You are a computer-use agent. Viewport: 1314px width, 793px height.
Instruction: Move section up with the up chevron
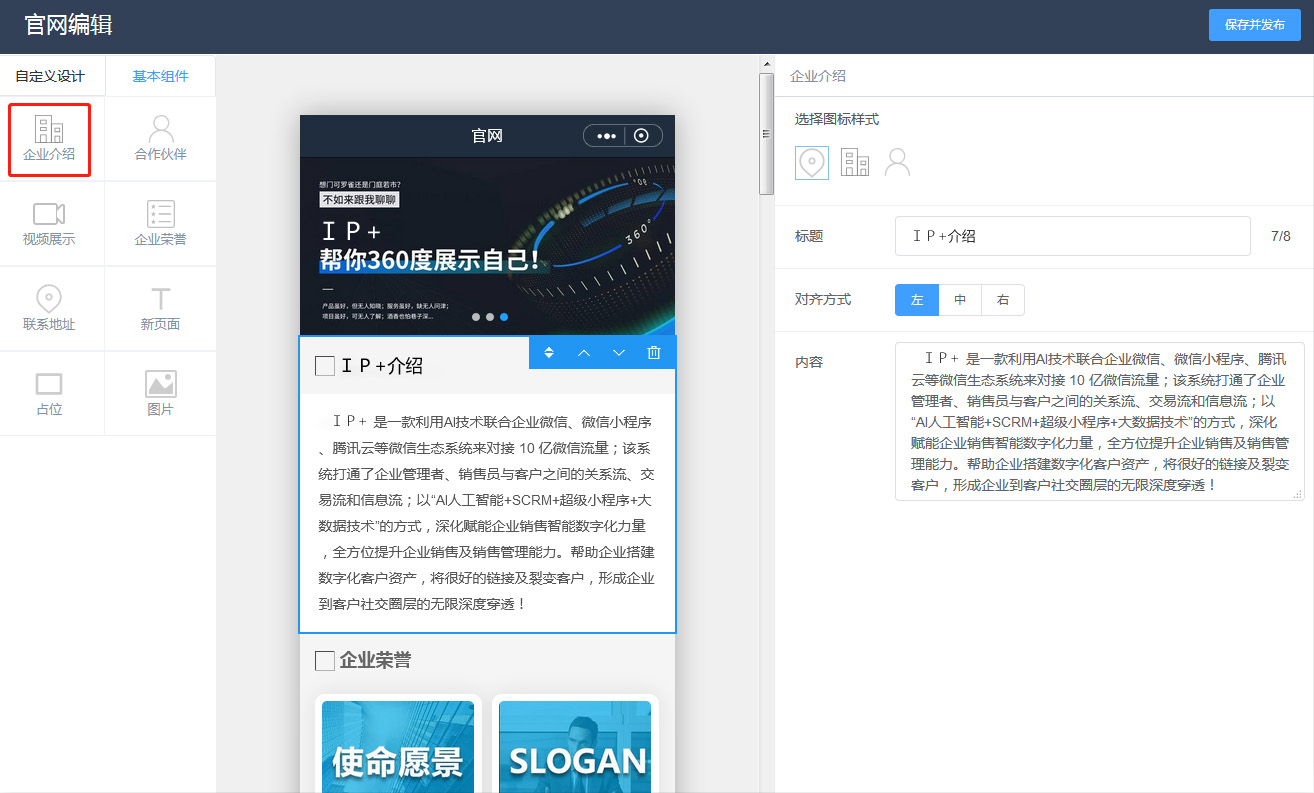pos(584,352)
